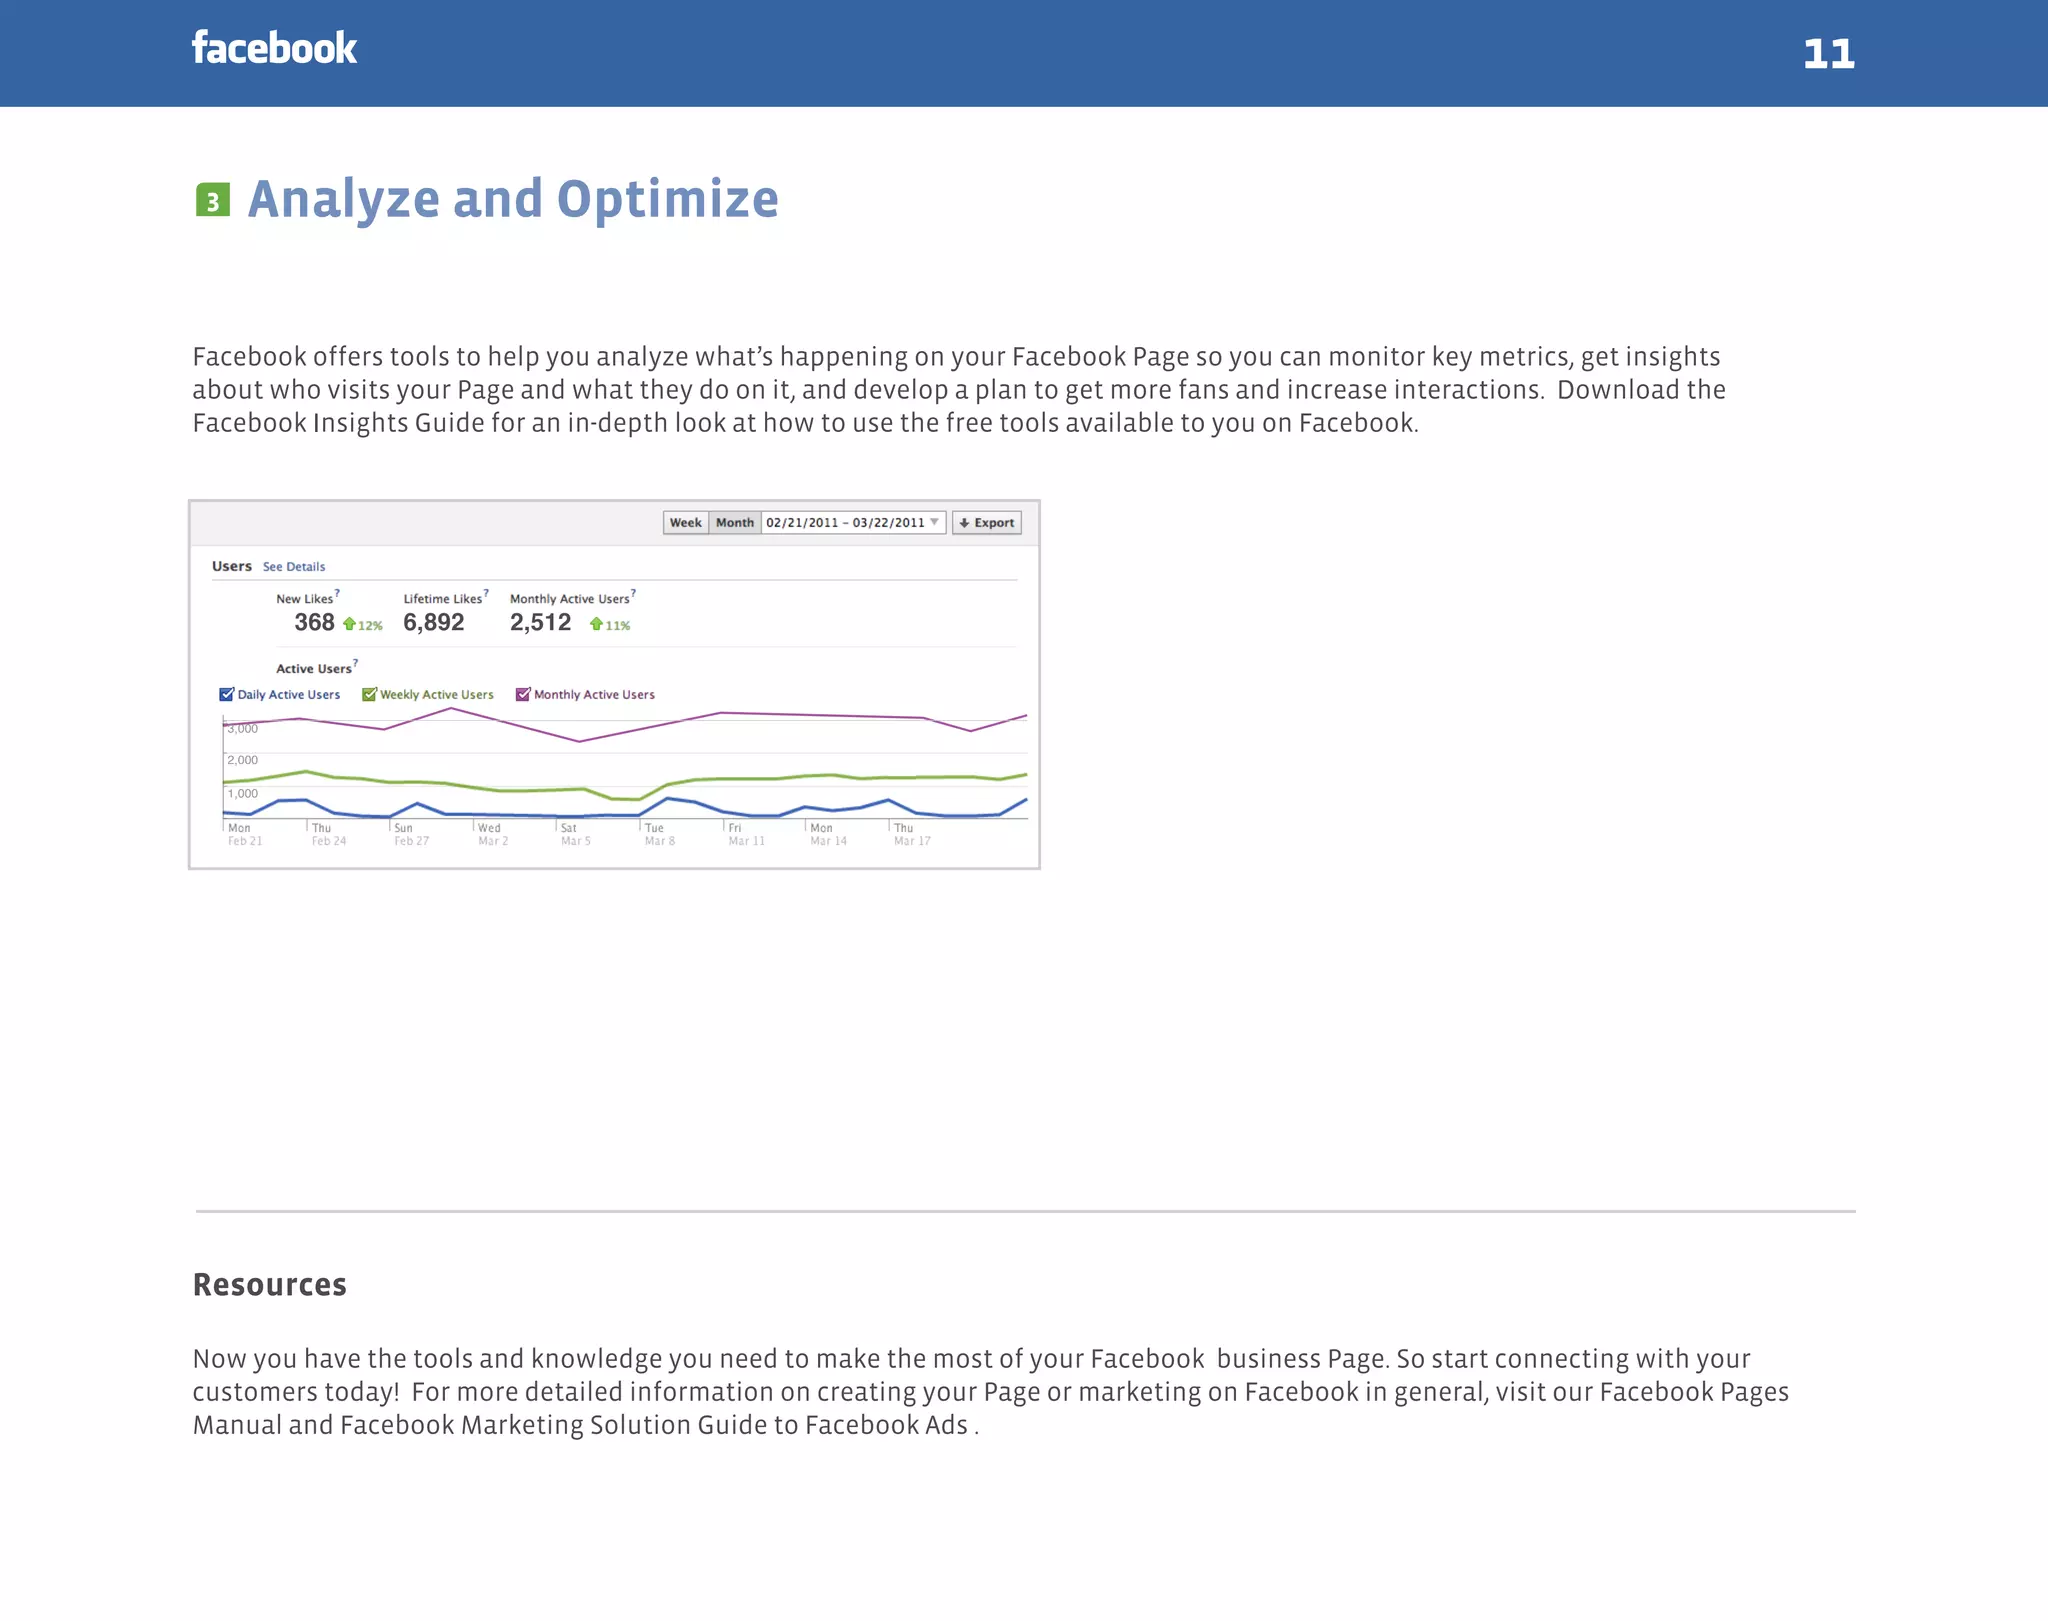Click the 12% increase indicator
The image size is (2048, 1621).
[371, 626]
